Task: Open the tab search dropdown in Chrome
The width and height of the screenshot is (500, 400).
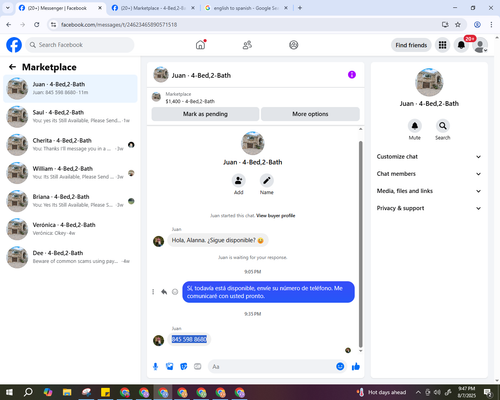Action: pos(8,8)
